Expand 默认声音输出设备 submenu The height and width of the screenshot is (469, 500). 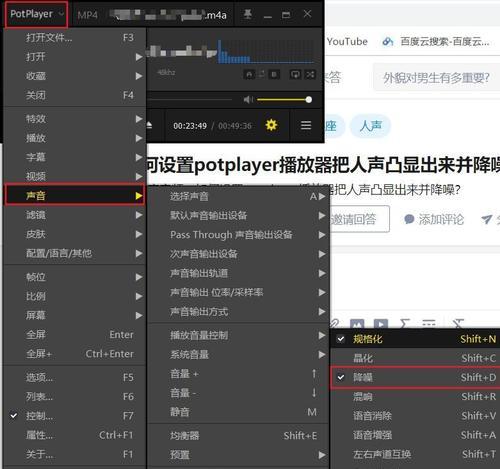click(x=238, y=215)
